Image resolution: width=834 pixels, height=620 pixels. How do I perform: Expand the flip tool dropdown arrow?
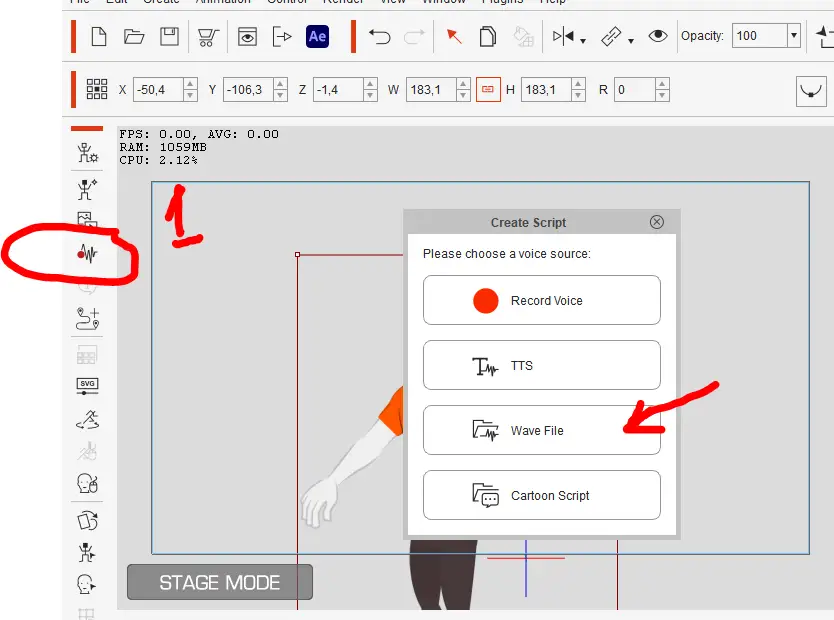[583, 41]
